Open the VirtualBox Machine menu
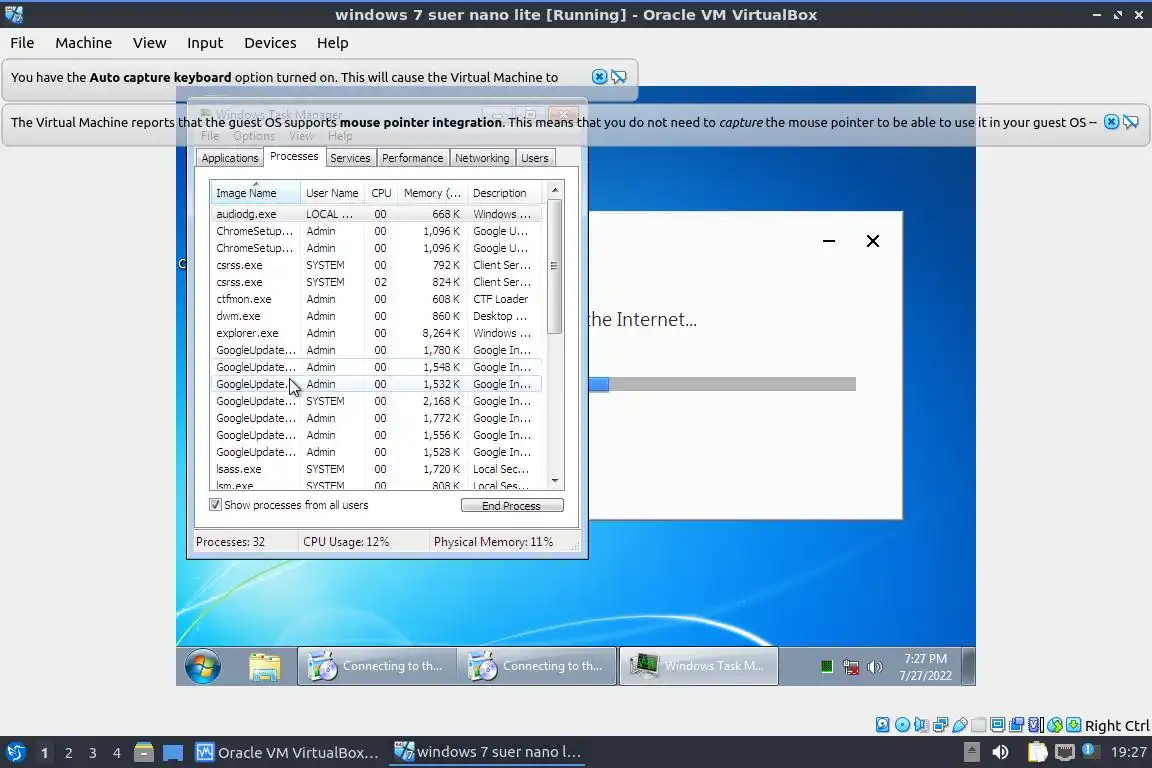Screen dimensions: 1152x768 [x=84, y=43]
